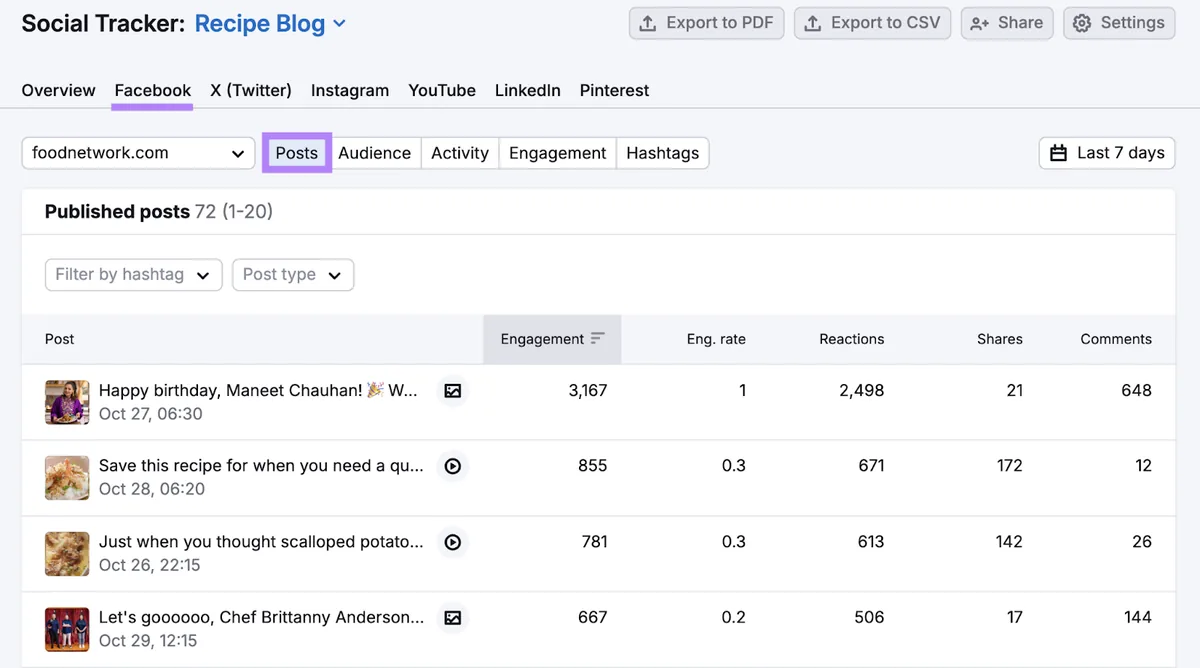
Task: Export the report to PDF
Action: click(706, 23)
